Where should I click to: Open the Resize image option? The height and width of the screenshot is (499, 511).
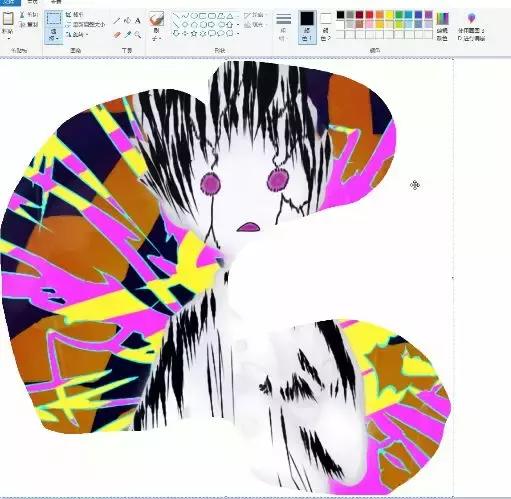coord(85,25)
